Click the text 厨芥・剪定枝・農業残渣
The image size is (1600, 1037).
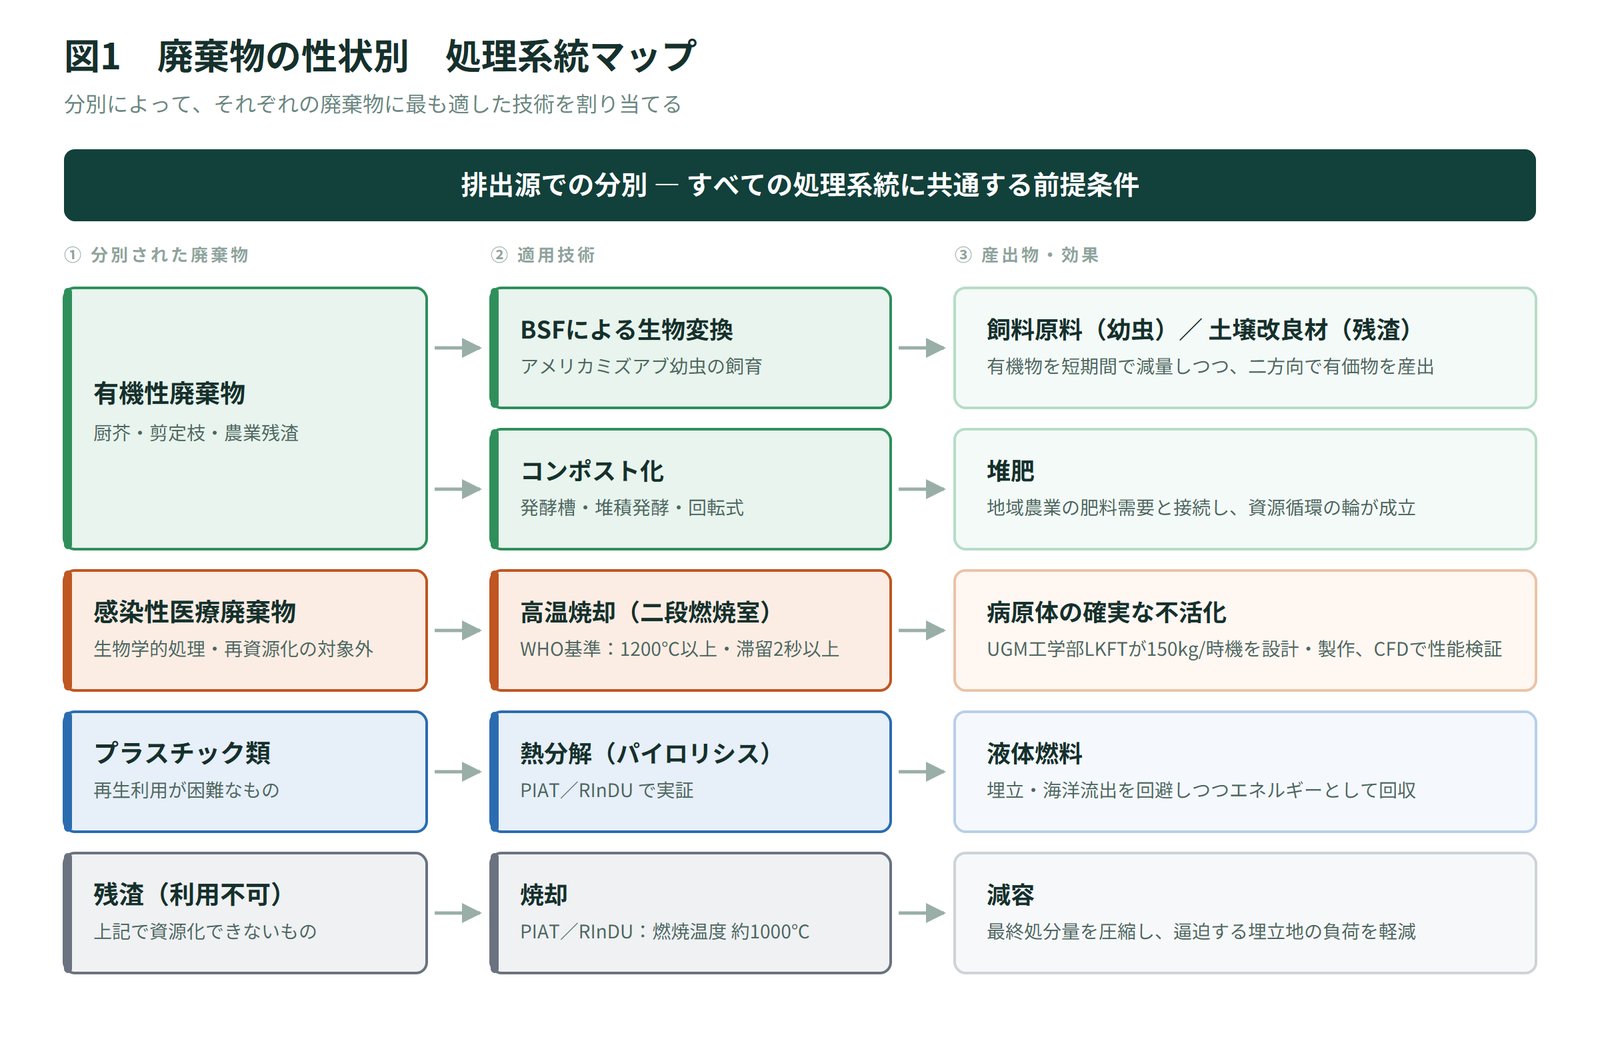coord(196,433)
